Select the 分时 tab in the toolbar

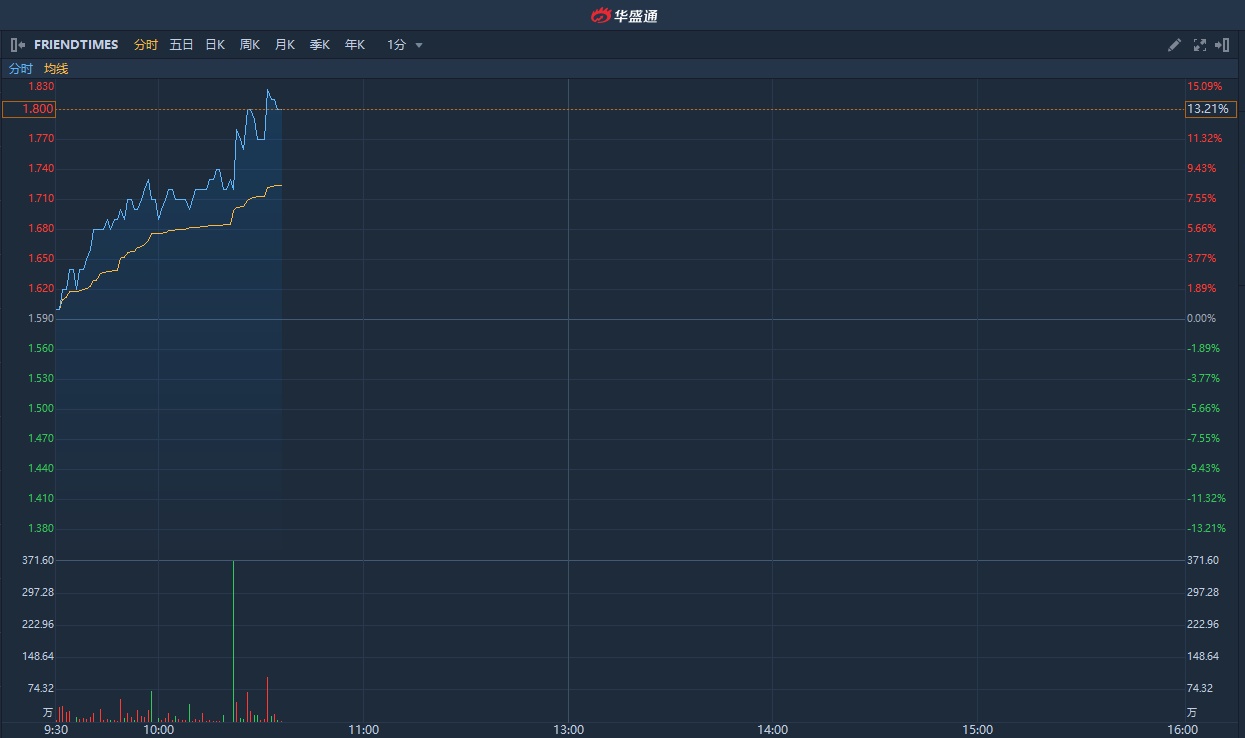[146, 45]
